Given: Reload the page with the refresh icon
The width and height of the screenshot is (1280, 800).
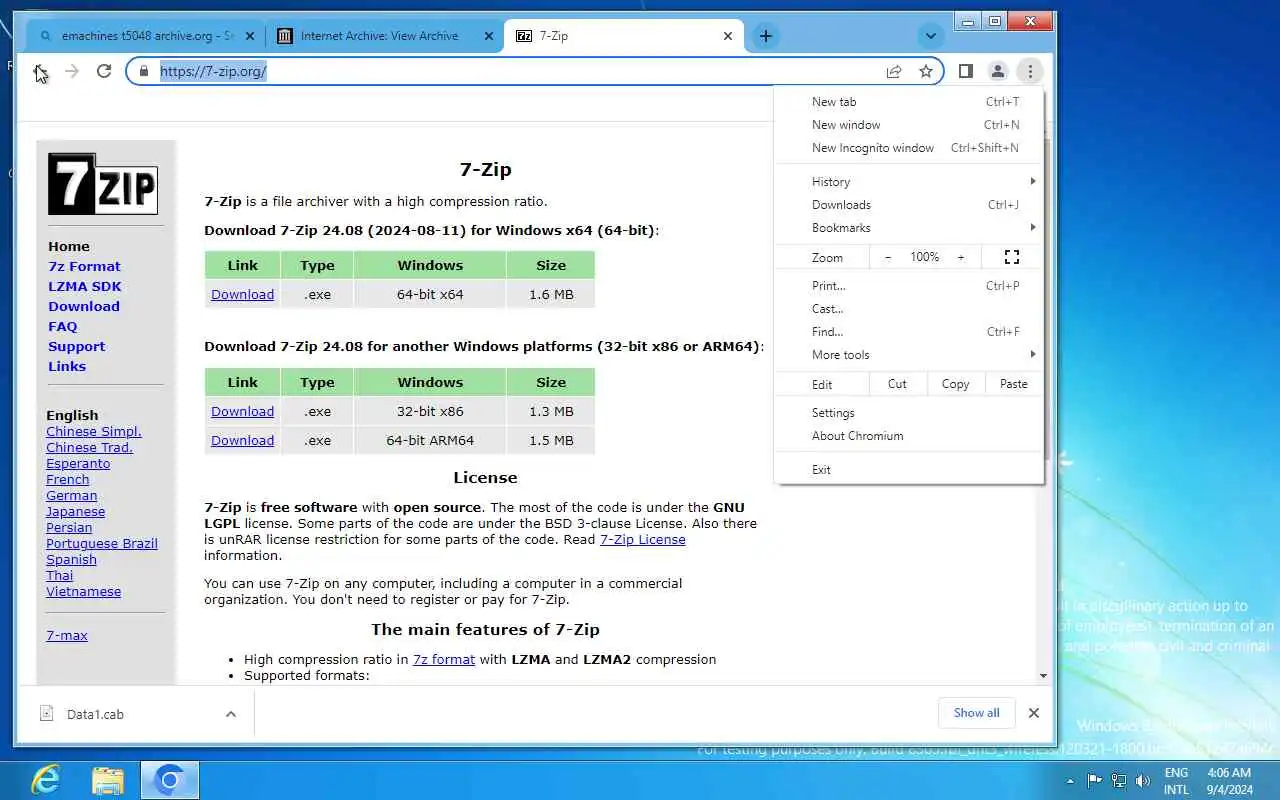Looking at the screenshot, I should pos(104,71).
